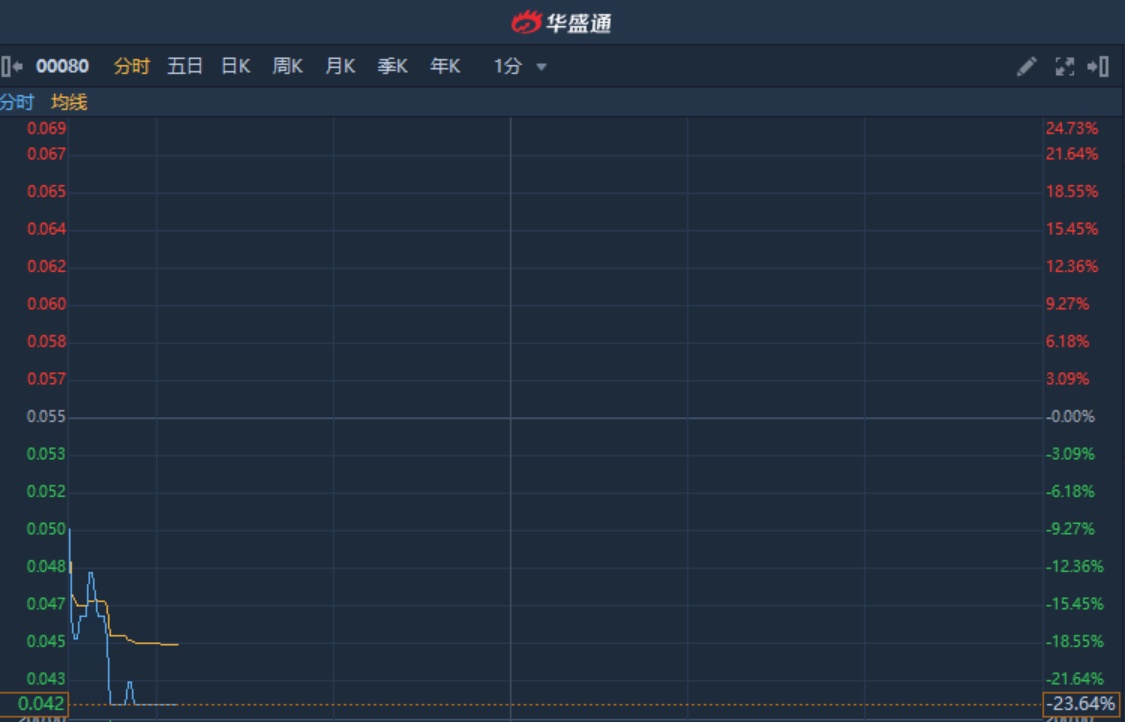Open the 季K chart tab

click(392, 67)
